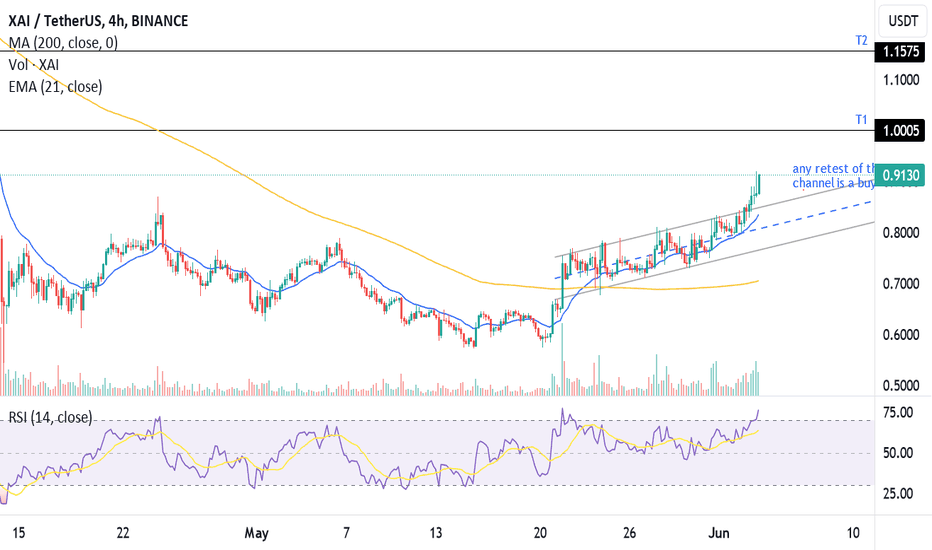932x550 pixels.
Task: Click the 75.00 level on RSI scale
Action: coord(898,413)
